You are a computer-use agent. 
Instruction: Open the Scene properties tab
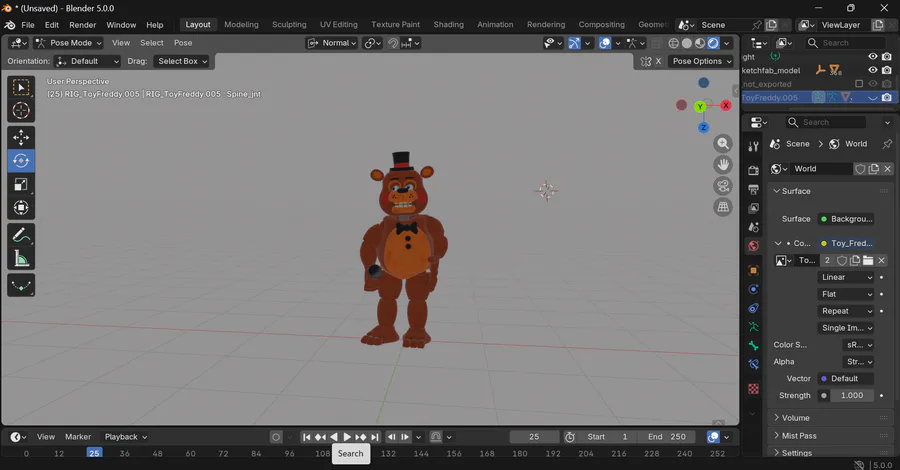[754, 227]
